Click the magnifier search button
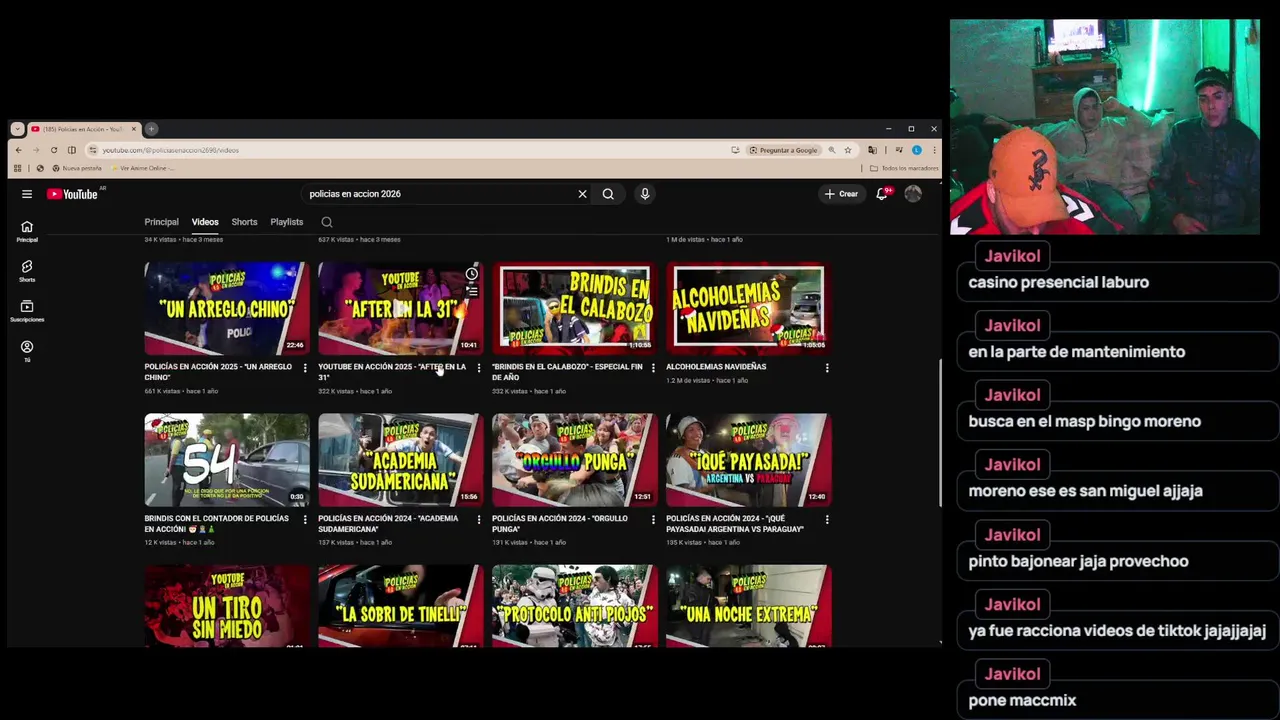This screenshot has width=1280, height=720. point(608,194)
